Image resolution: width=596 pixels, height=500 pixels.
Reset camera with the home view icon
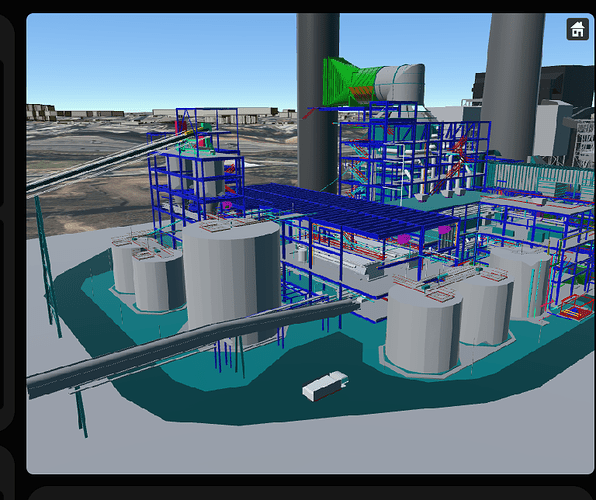(577, 29)
